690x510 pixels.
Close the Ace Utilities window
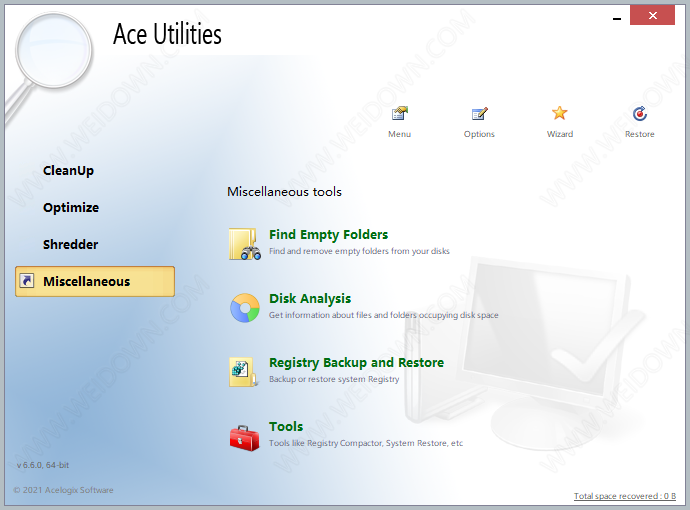pyautogui.click(x=652, y=15)
